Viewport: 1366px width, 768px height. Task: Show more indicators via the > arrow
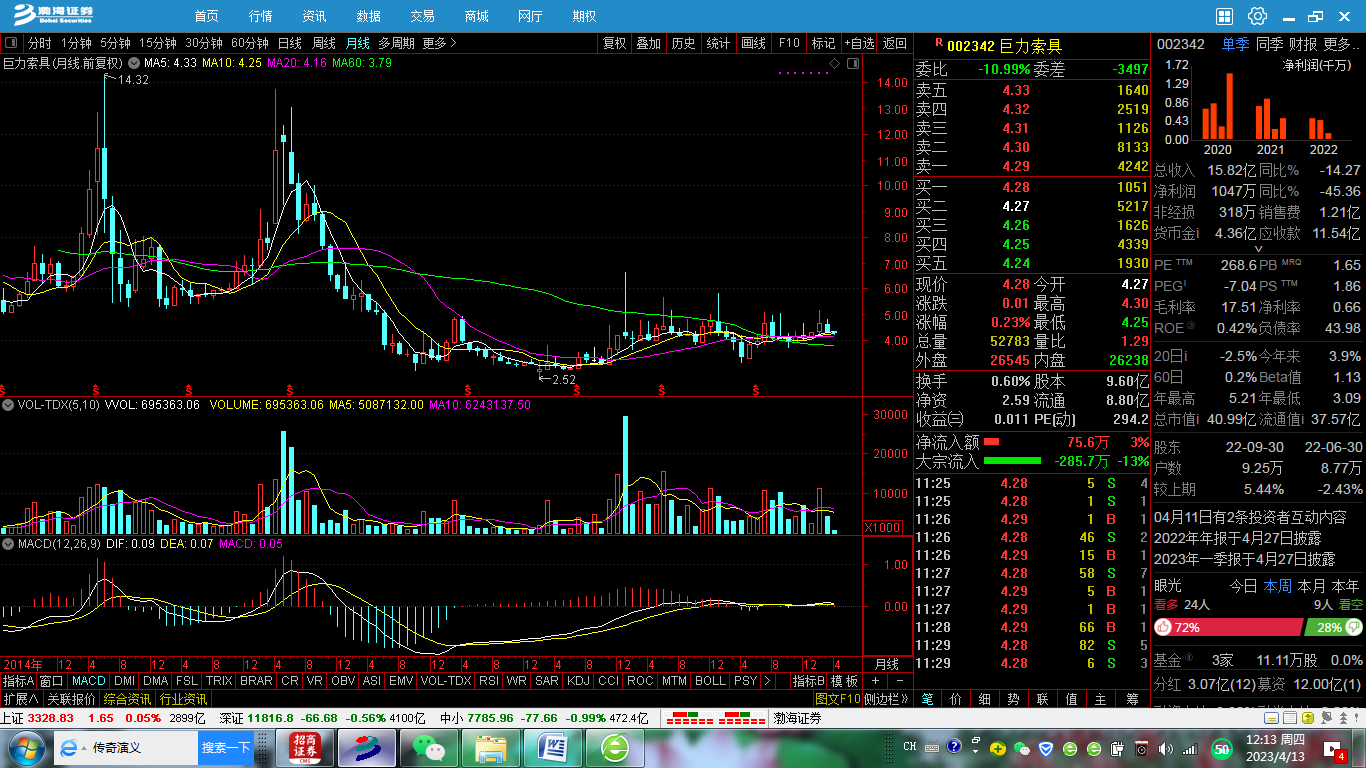(x=767, y=681)
